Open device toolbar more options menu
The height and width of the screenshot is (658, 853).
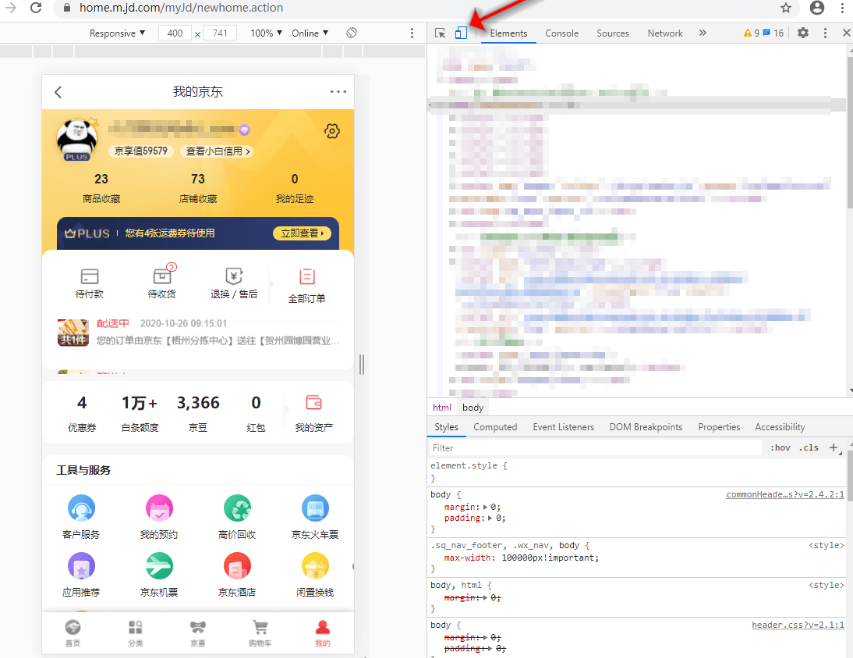click(x=412, y=33)
